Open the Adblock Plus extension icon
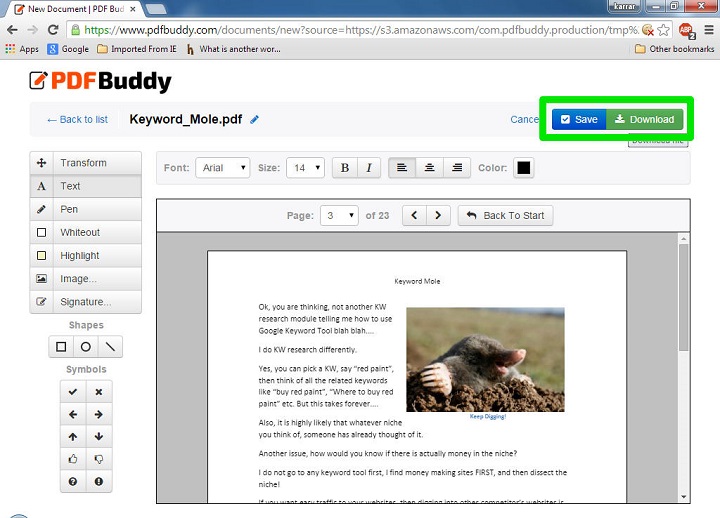 tap(686, 30)
